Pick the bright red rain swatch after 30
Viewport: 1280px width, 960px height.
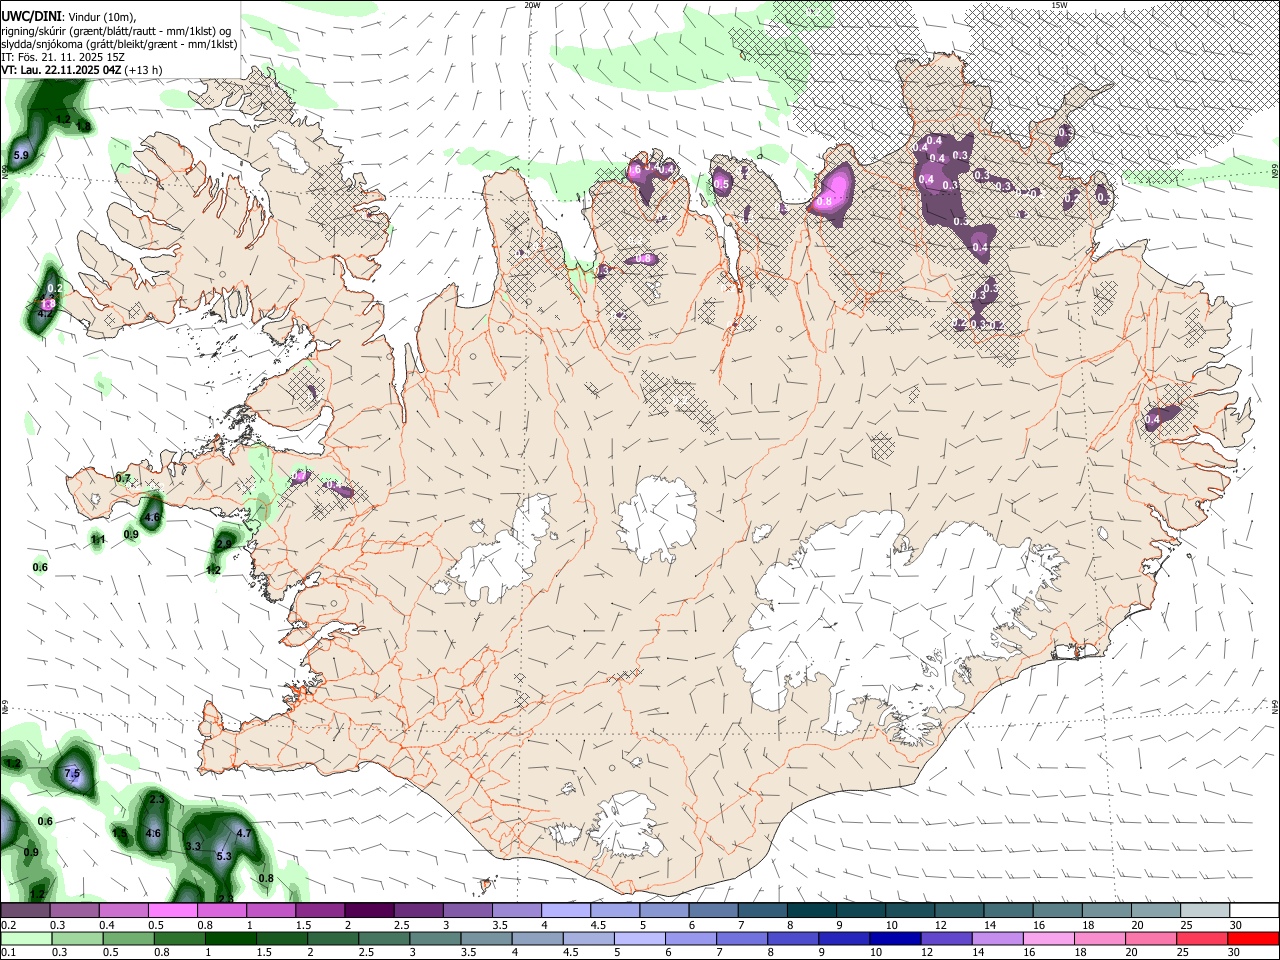pos(1253,938)
